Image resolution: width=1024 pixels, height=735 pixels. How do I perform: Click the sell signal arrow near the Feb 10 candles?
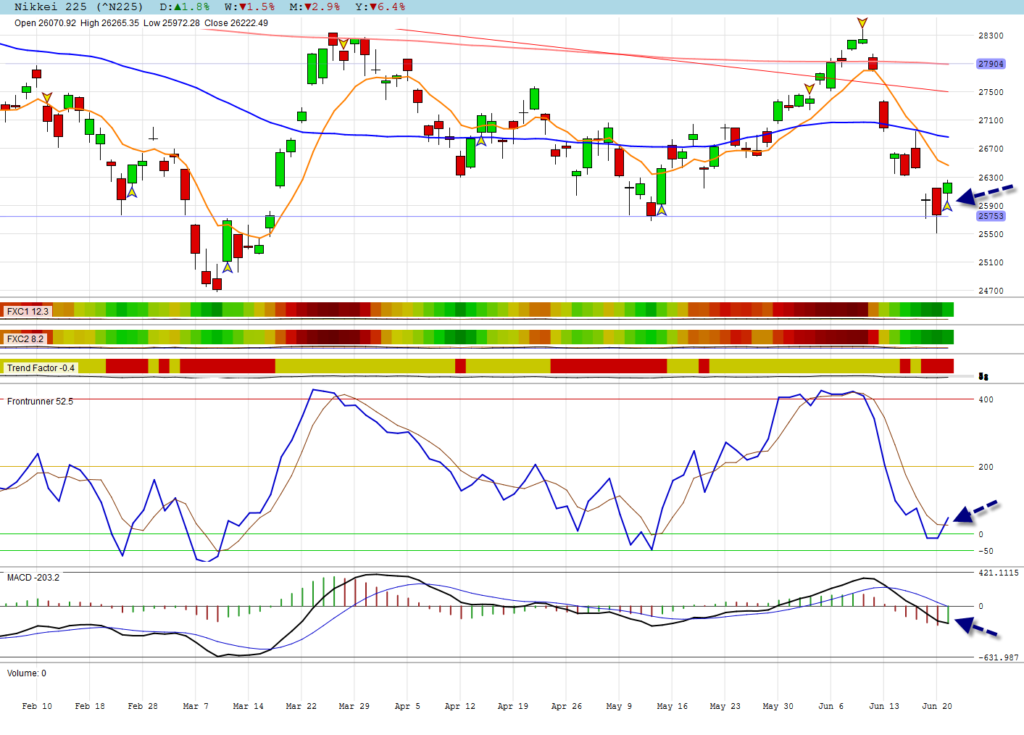pos(47,98)
